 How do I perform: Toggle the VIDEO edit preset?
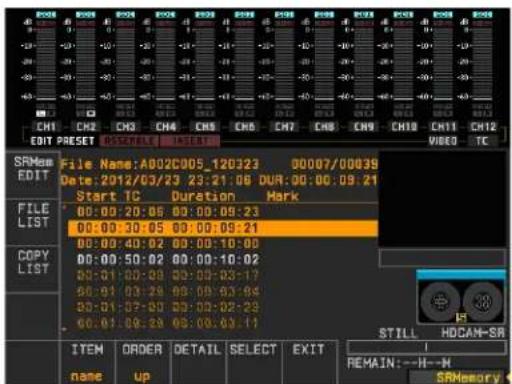443,141
